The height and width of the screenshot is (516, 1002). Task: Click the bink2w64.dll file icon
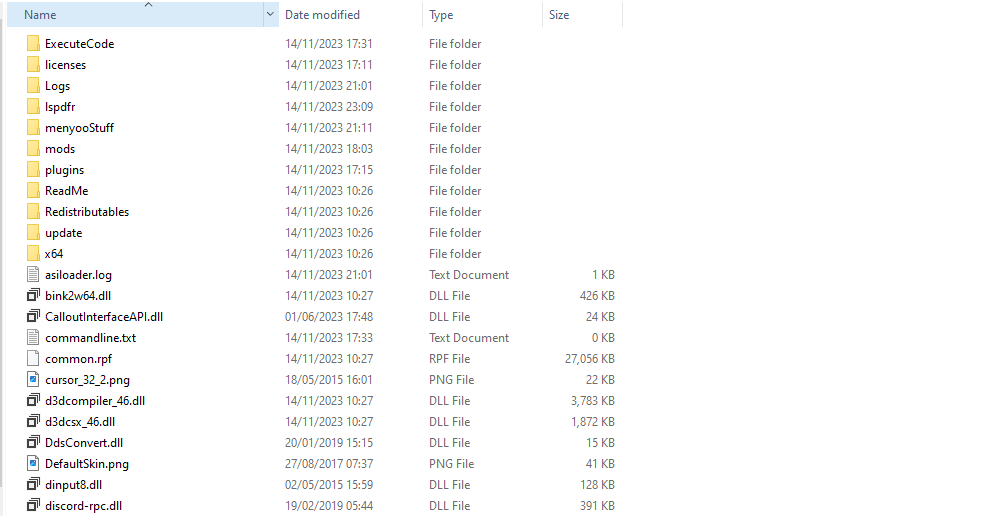33,296
